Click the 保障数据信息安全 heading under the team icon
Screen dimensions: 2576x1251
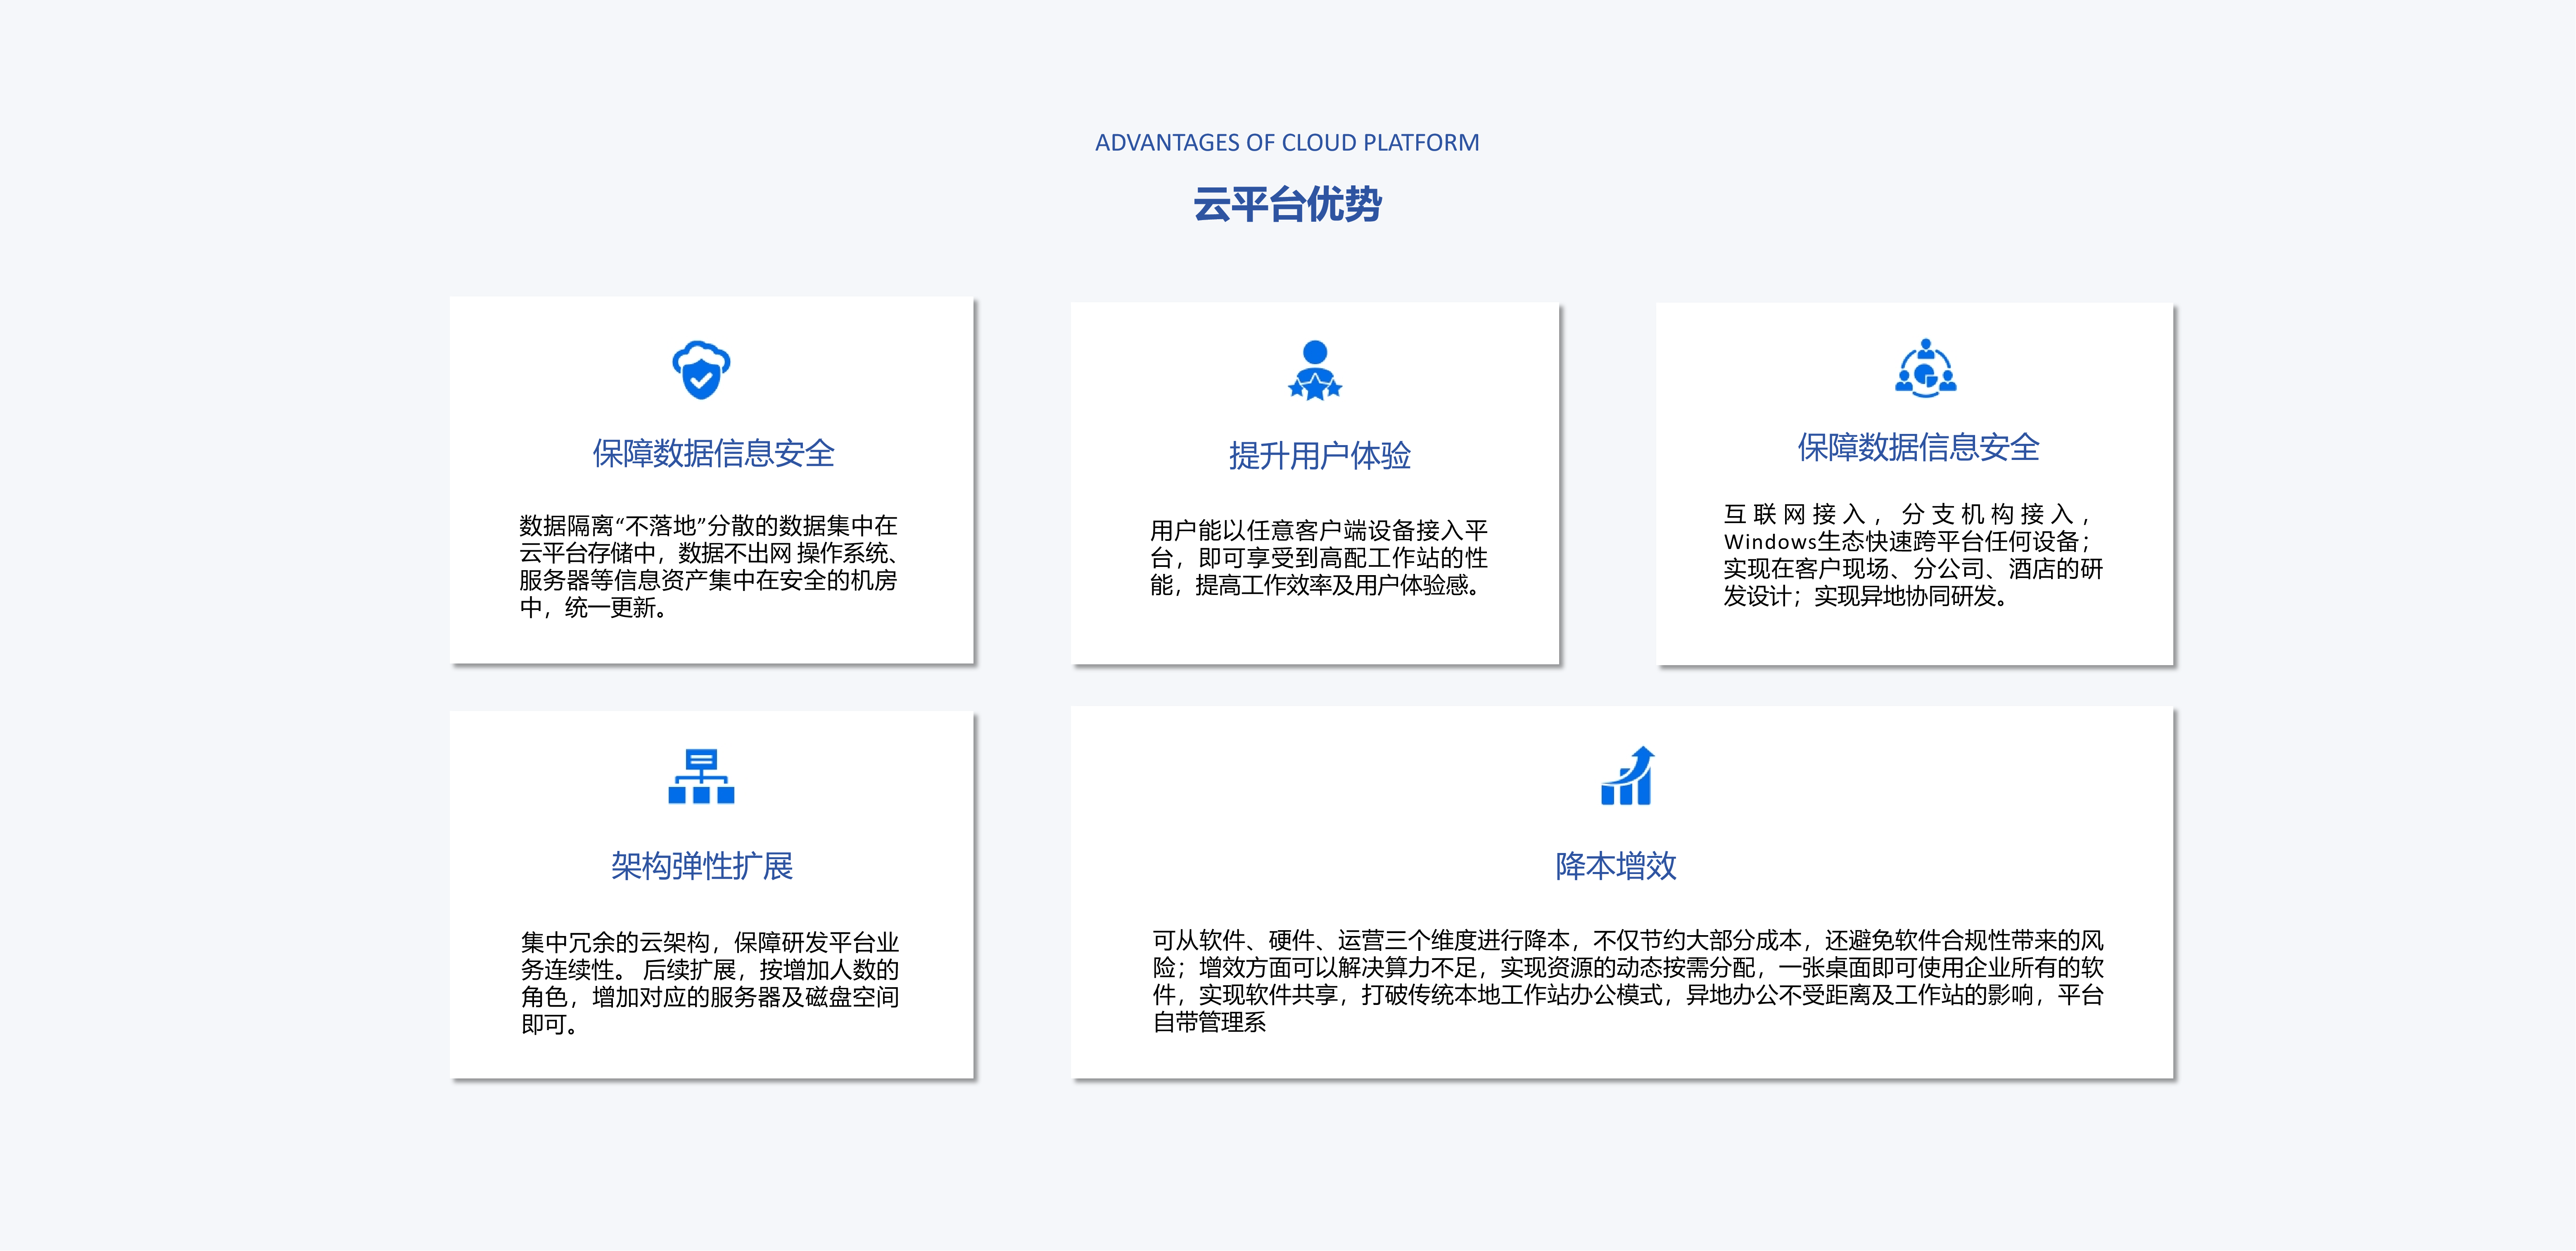tap(1918, 447)
